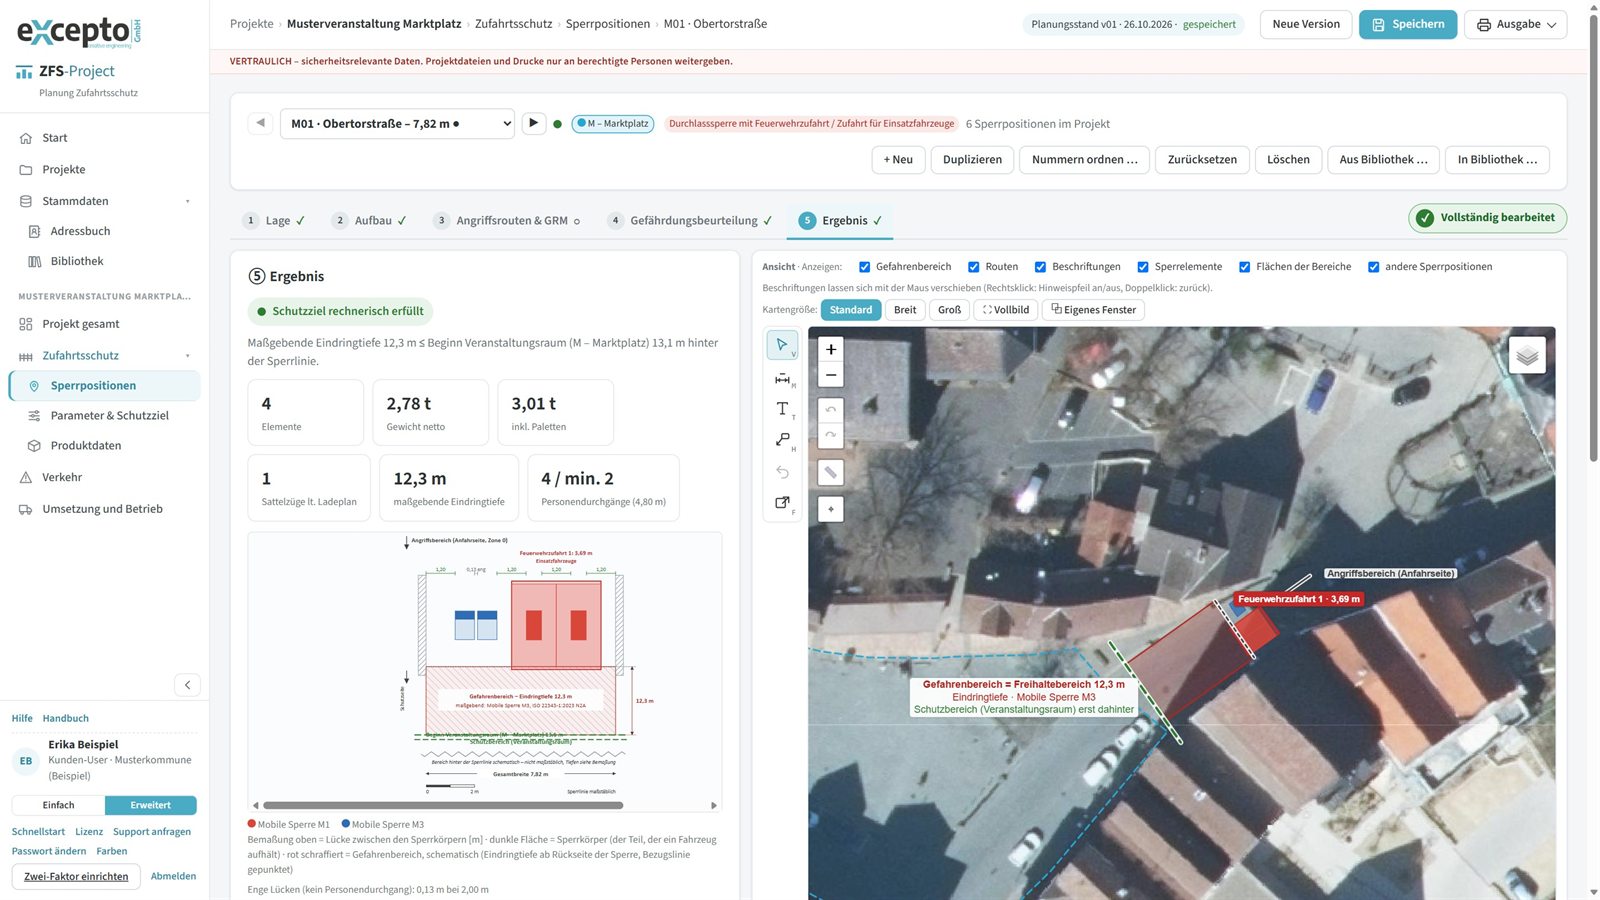Click the Duplizieren button
1600x900 pixels.
972,160
